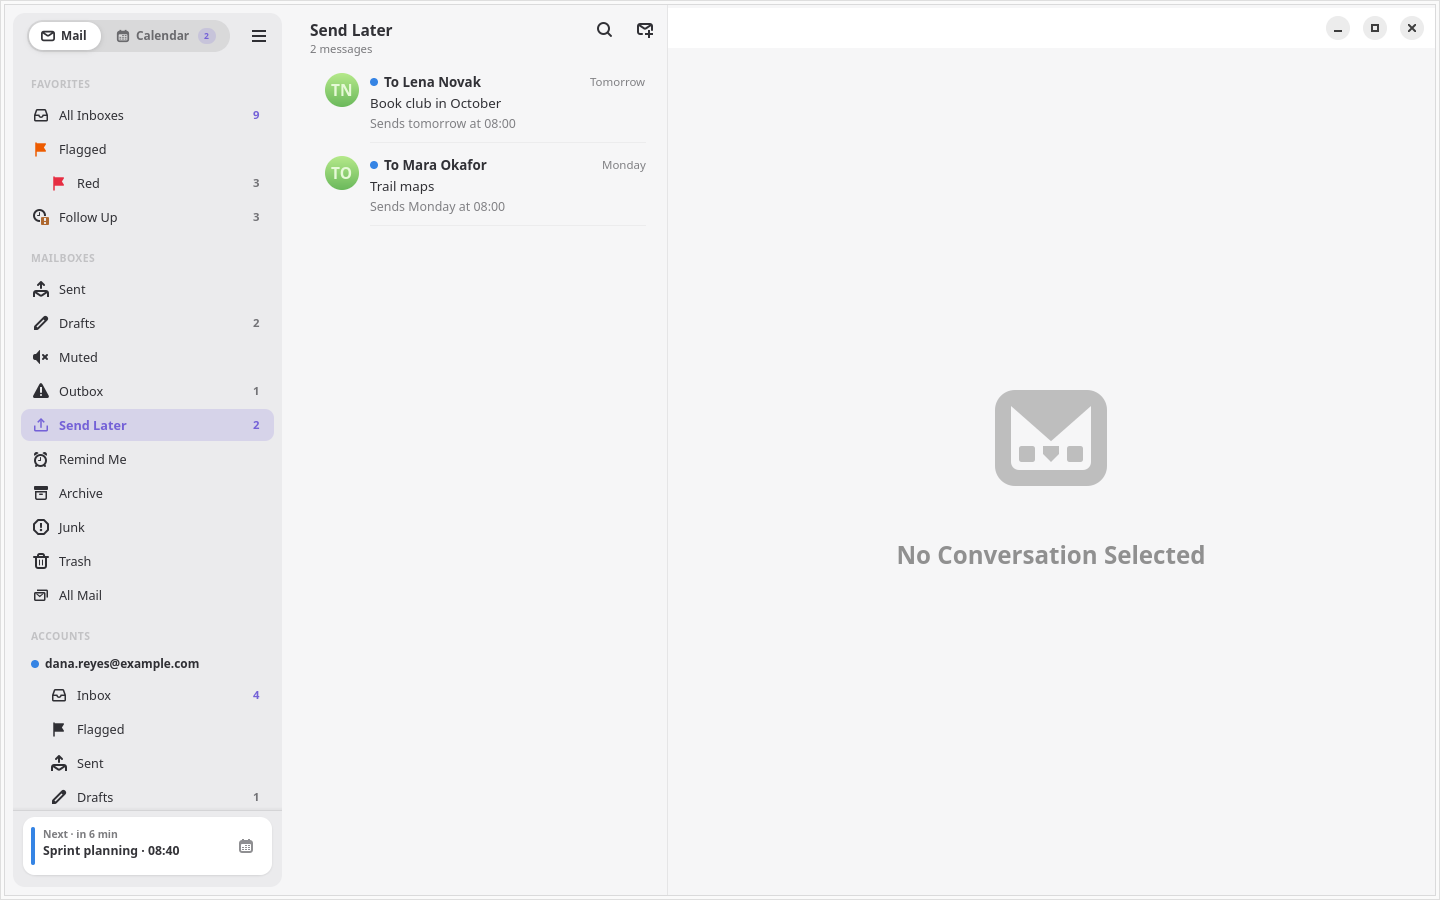This screenshot has width=1440, height=900.
Task: Click 'Sends Monday at 08:00' text
Action: 437,207
